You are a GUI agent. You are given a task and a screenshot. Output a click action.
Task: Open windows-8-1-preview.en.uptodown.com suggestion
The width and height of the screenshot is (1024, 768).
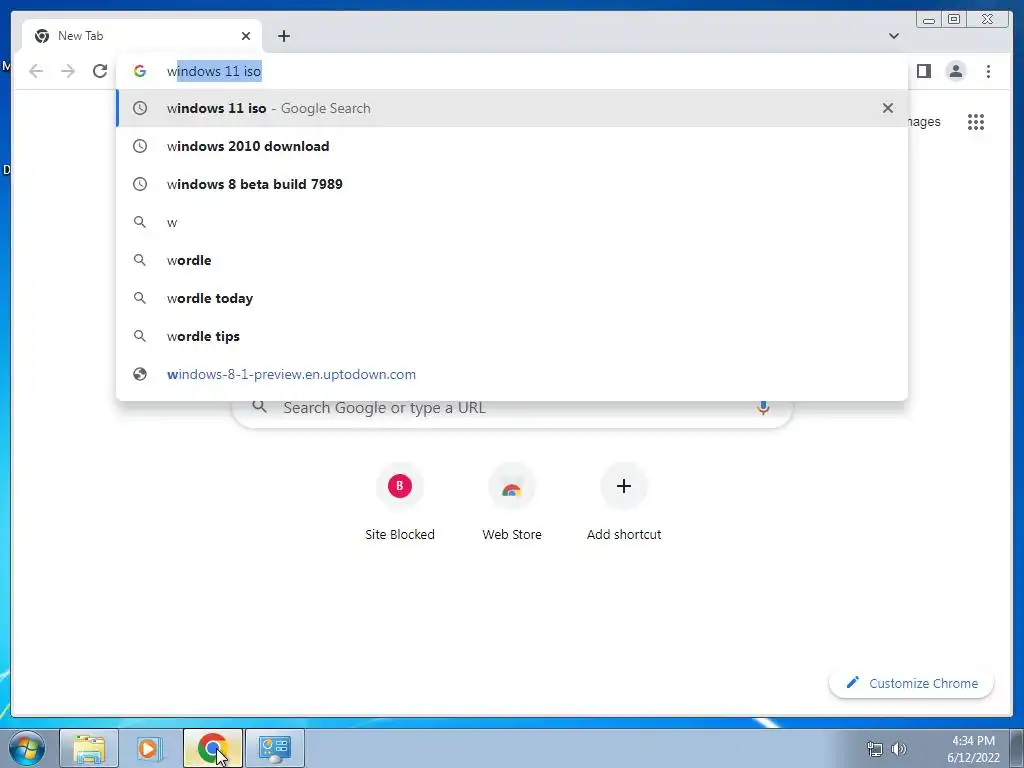512,374
